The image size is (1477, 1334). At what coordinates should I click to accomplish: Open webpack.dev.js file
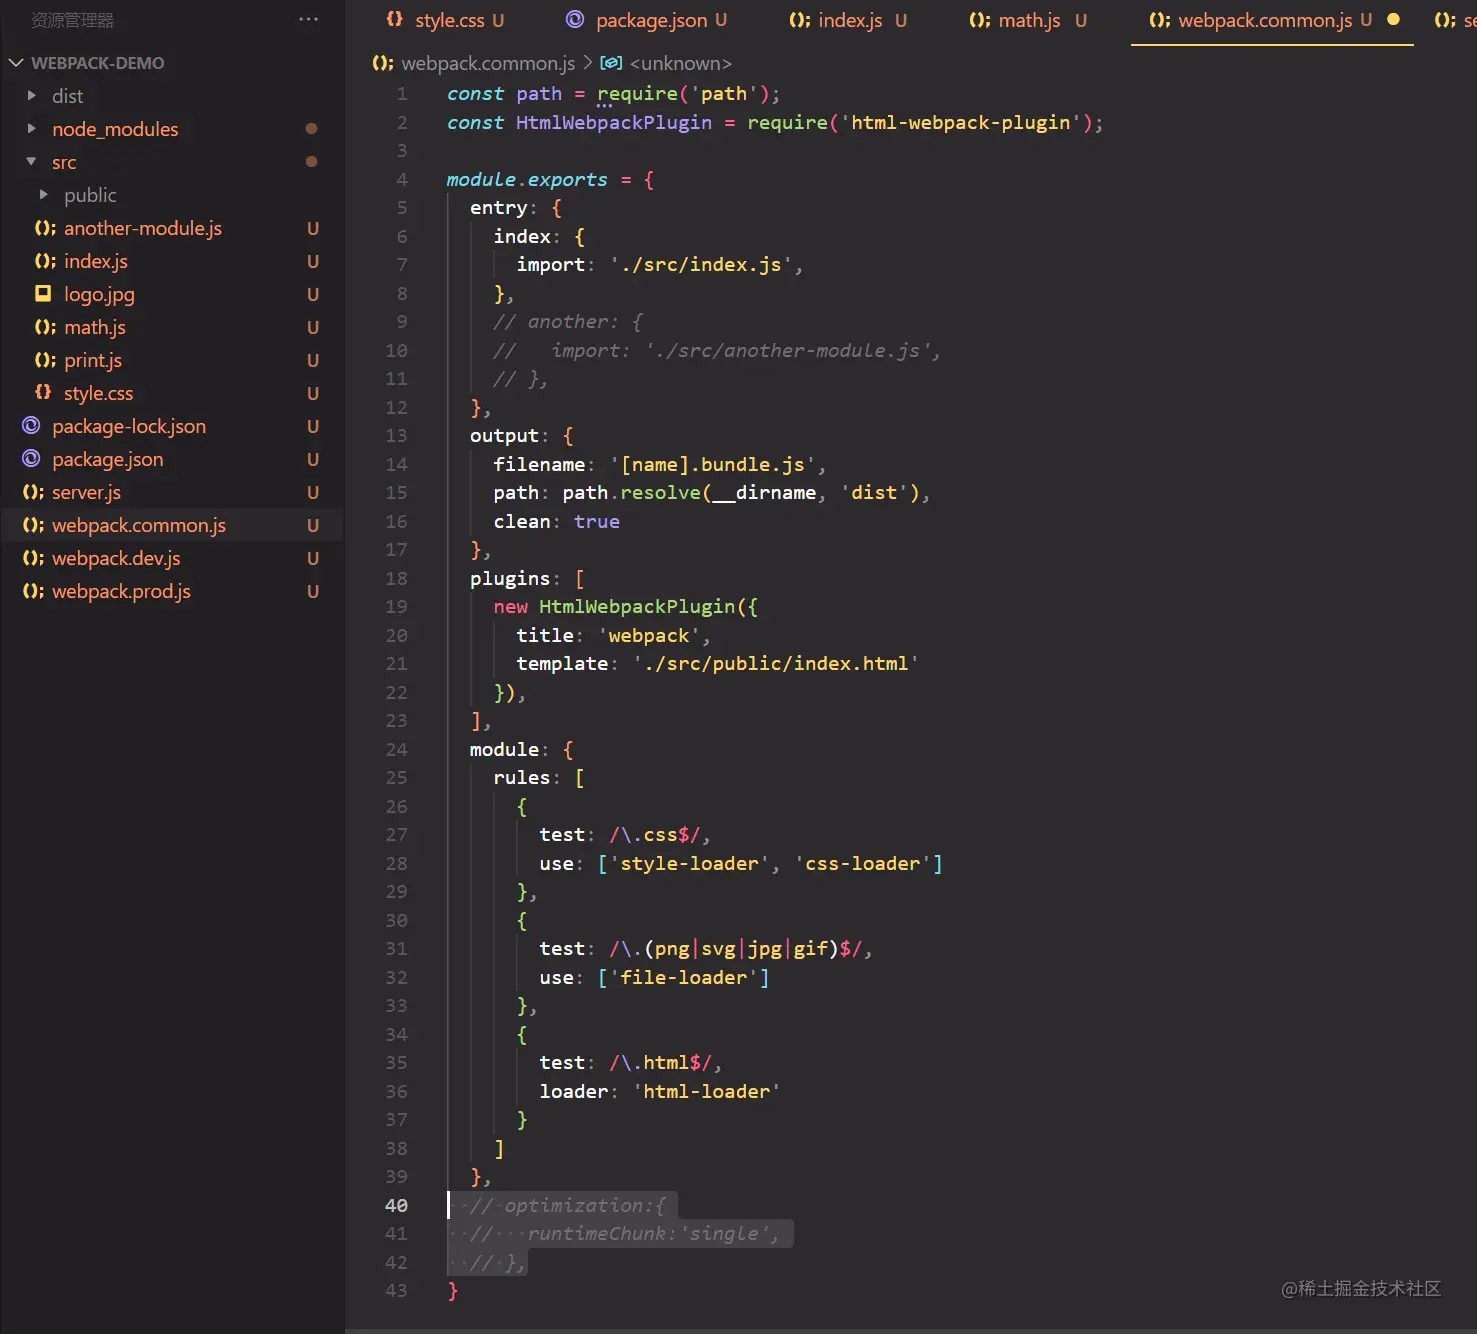point(116,558)
